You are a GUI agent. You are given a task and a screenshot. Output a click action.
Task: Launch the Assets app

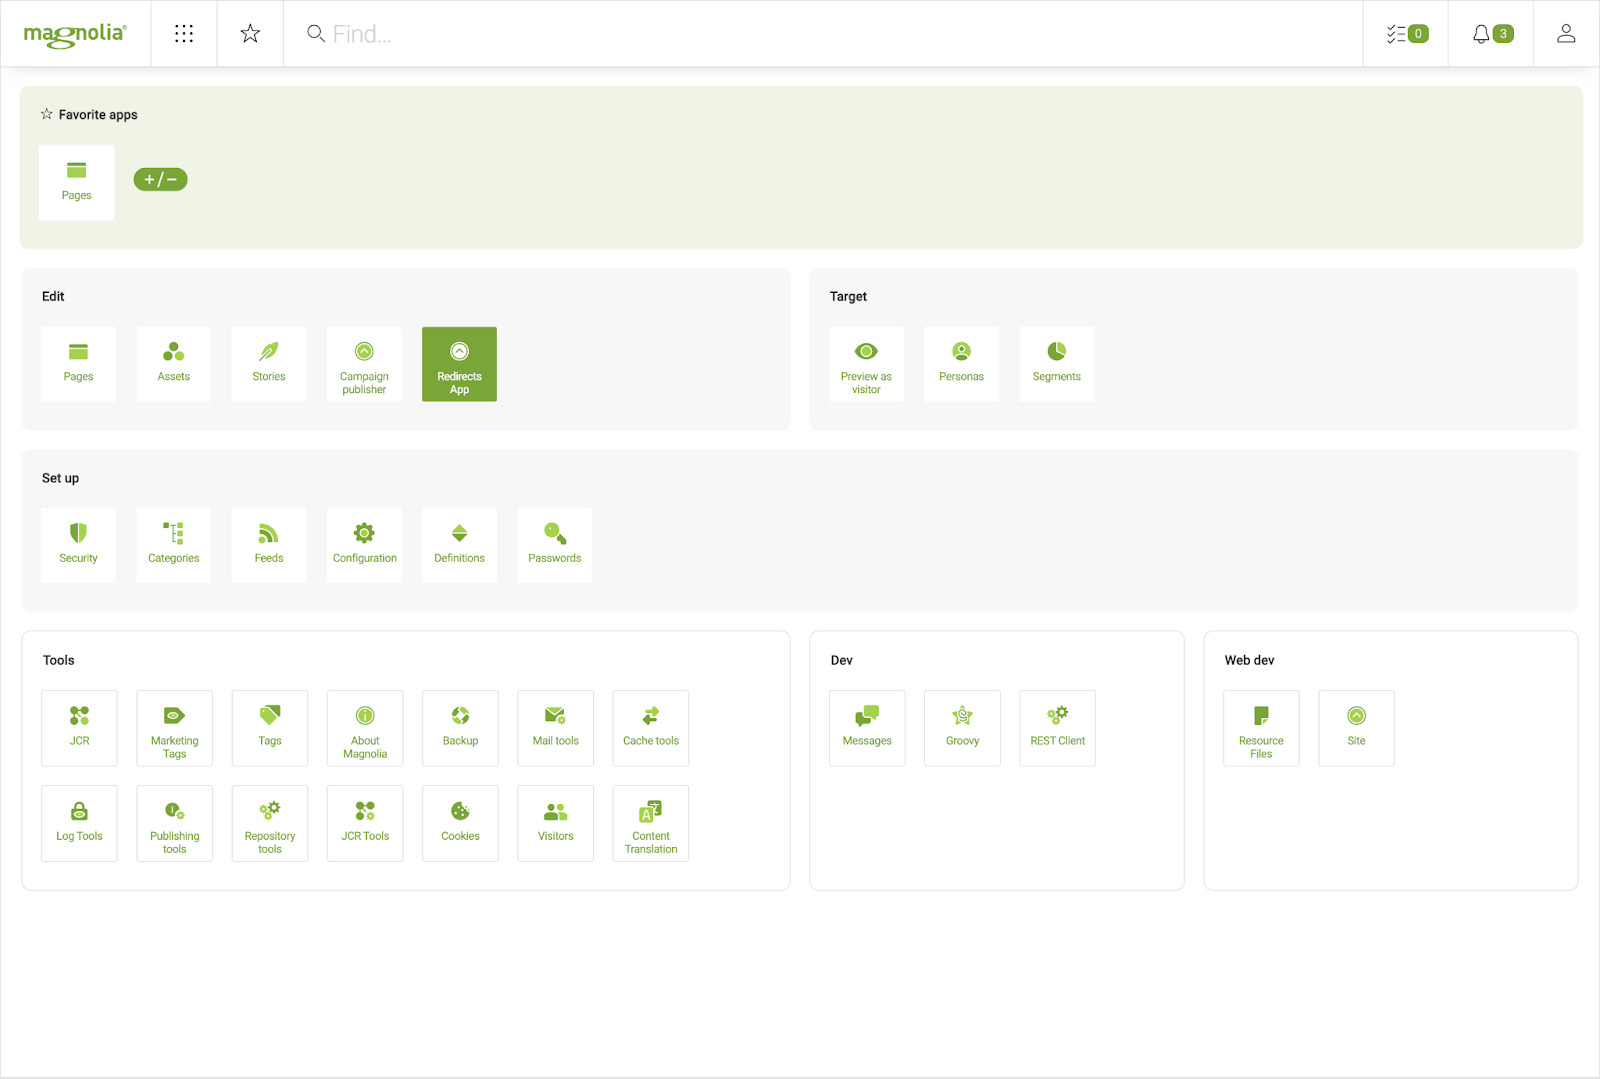coord(173,363)
